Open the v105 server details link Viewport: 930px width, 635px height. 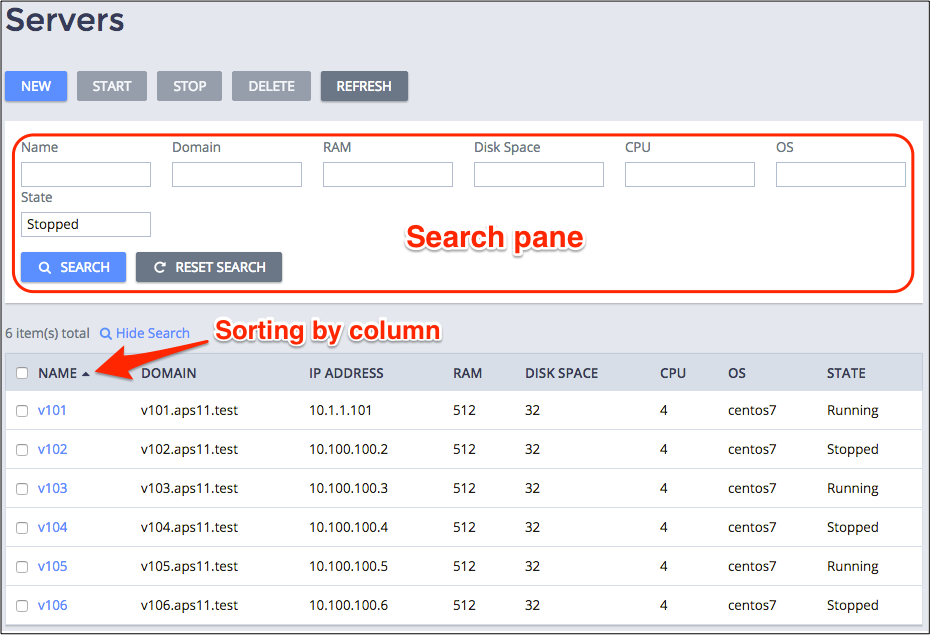(x=53, y=567)
